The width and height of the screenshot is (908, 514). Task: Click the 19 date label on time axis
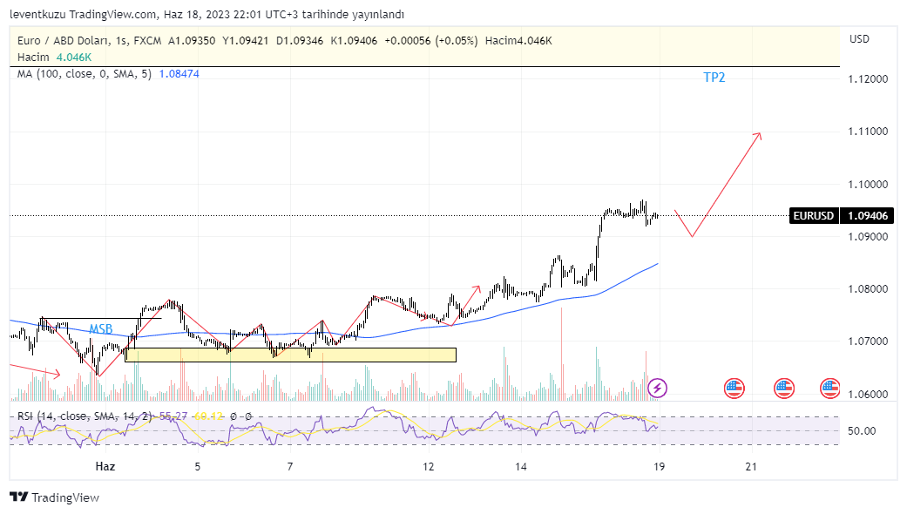[x=659, y=466]
